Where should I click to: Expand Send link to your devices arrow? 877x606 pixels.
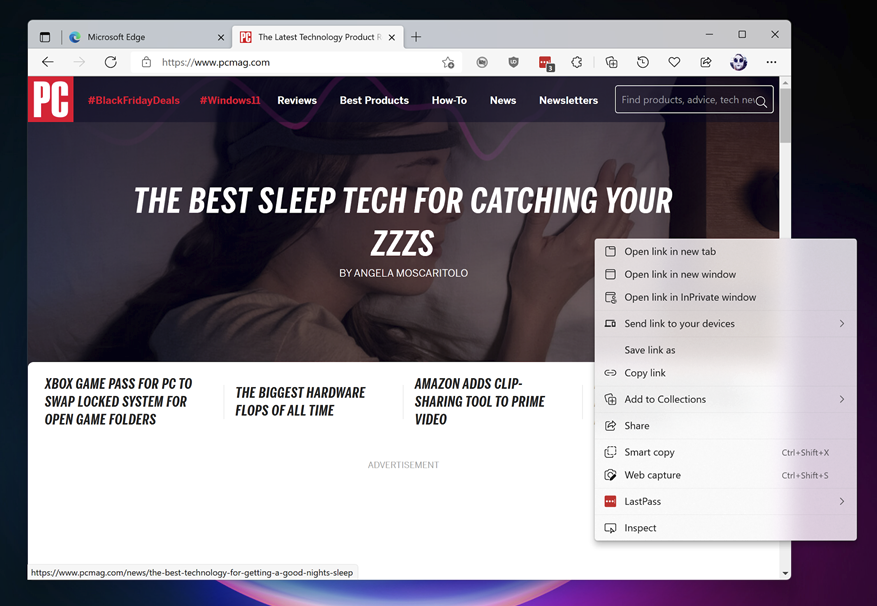(842, 323)
